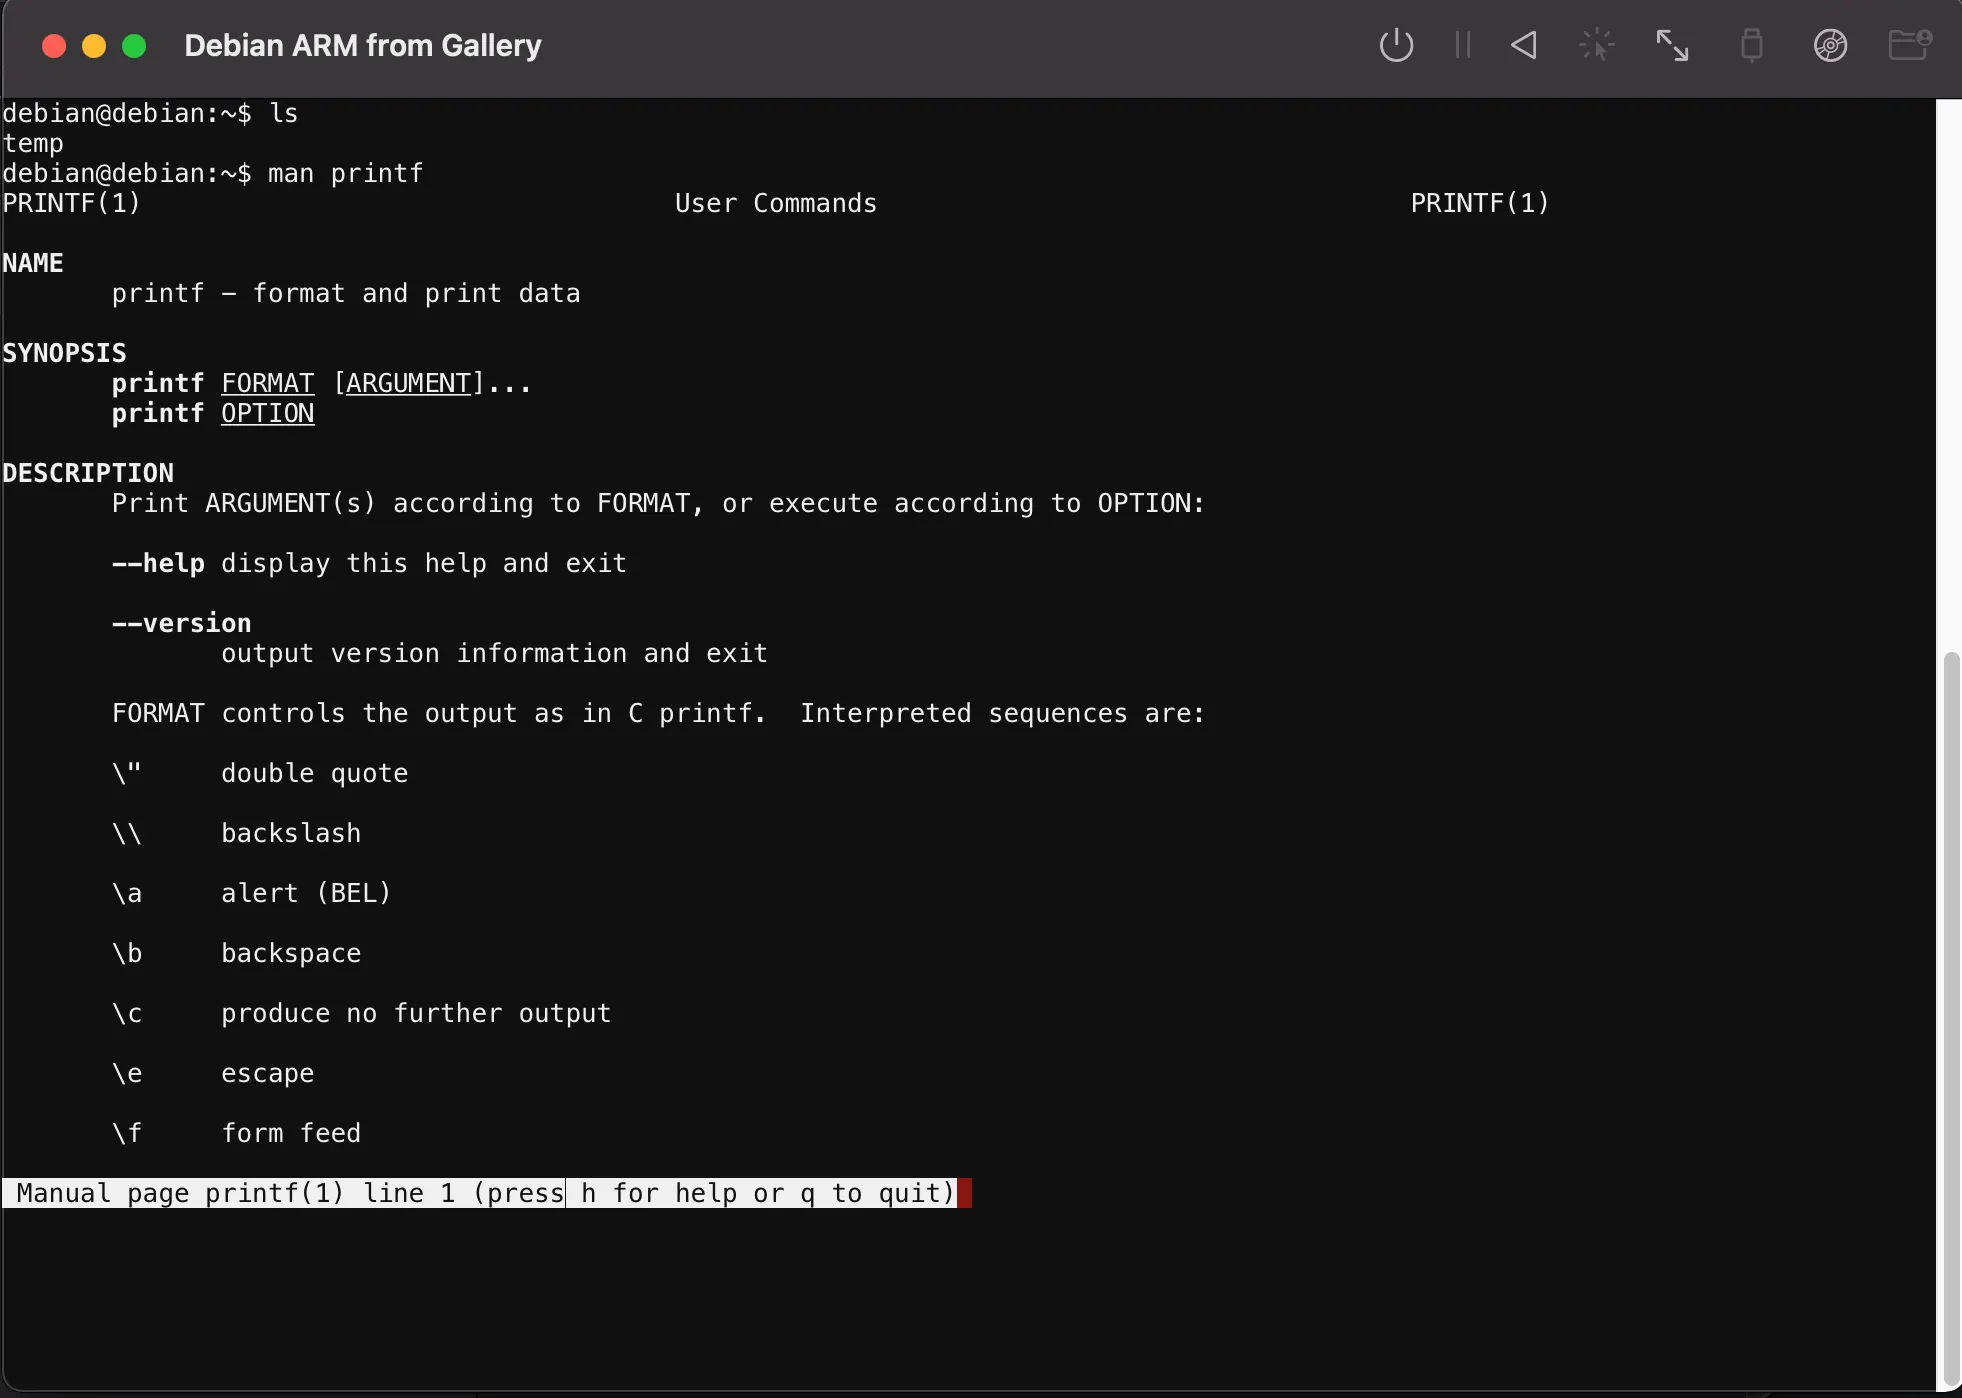1962x1398 pixels.
Task: Open the disc drive image menu
Action: [x=1830, y=45]
